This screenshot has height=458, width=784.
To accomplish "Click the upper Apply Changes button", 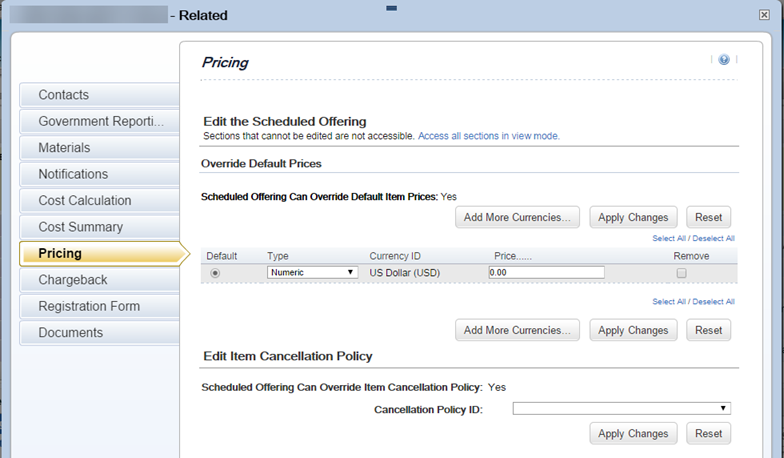I will click(633, 218).
